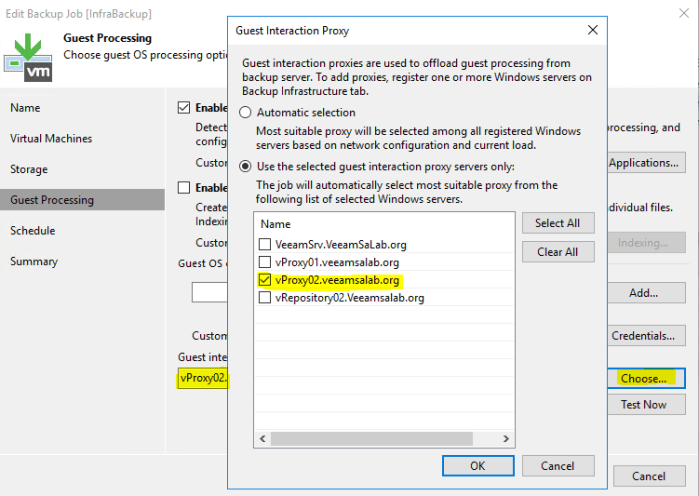The height and width of the screenshot is (496, 699).
Task: Go to the Virtual Machines wizard step
Action: [x=51, y=139]
